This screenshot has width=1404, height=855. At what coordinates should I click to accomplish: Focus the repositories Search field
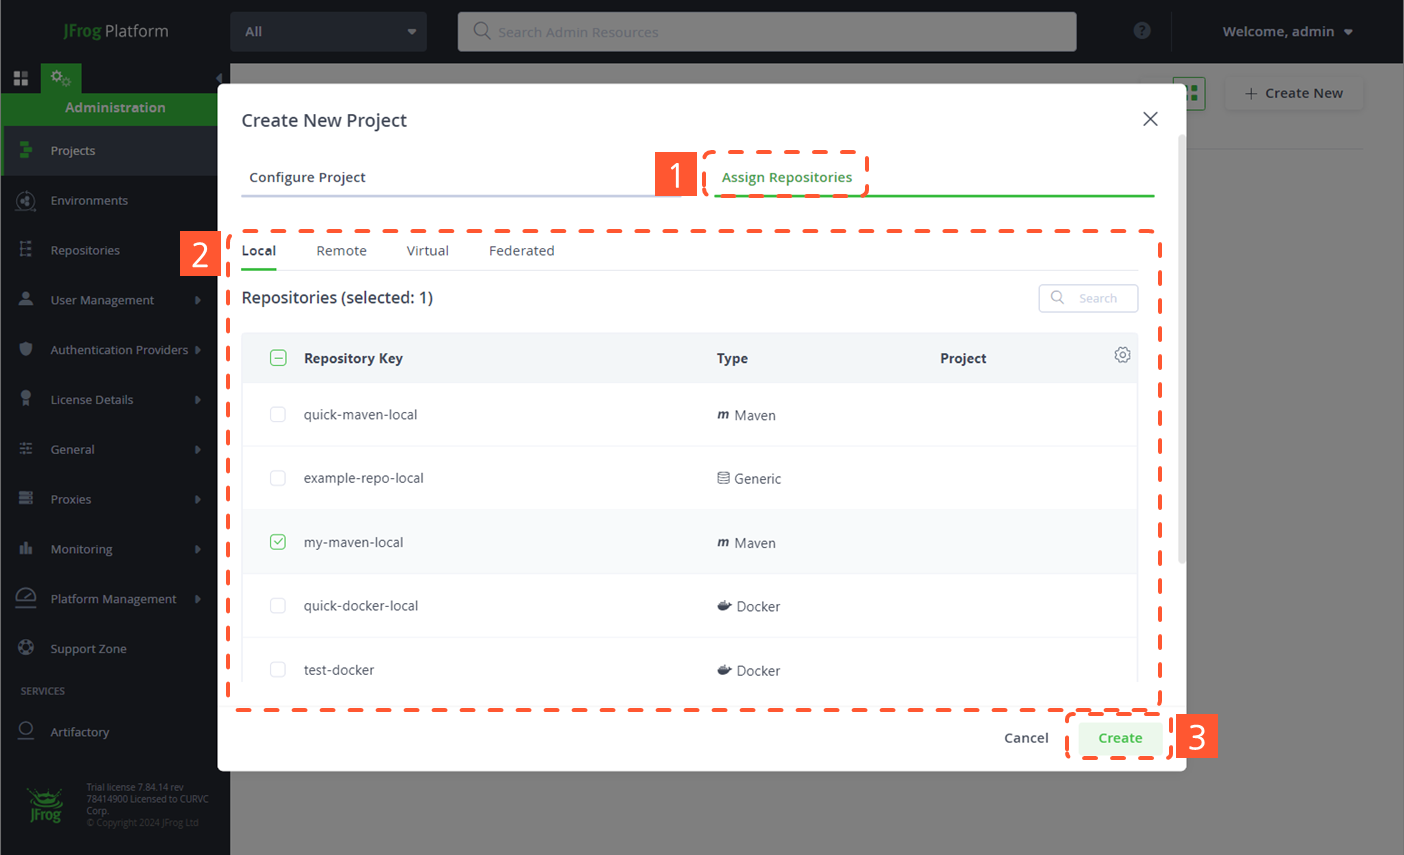[x=1097, y=298]
